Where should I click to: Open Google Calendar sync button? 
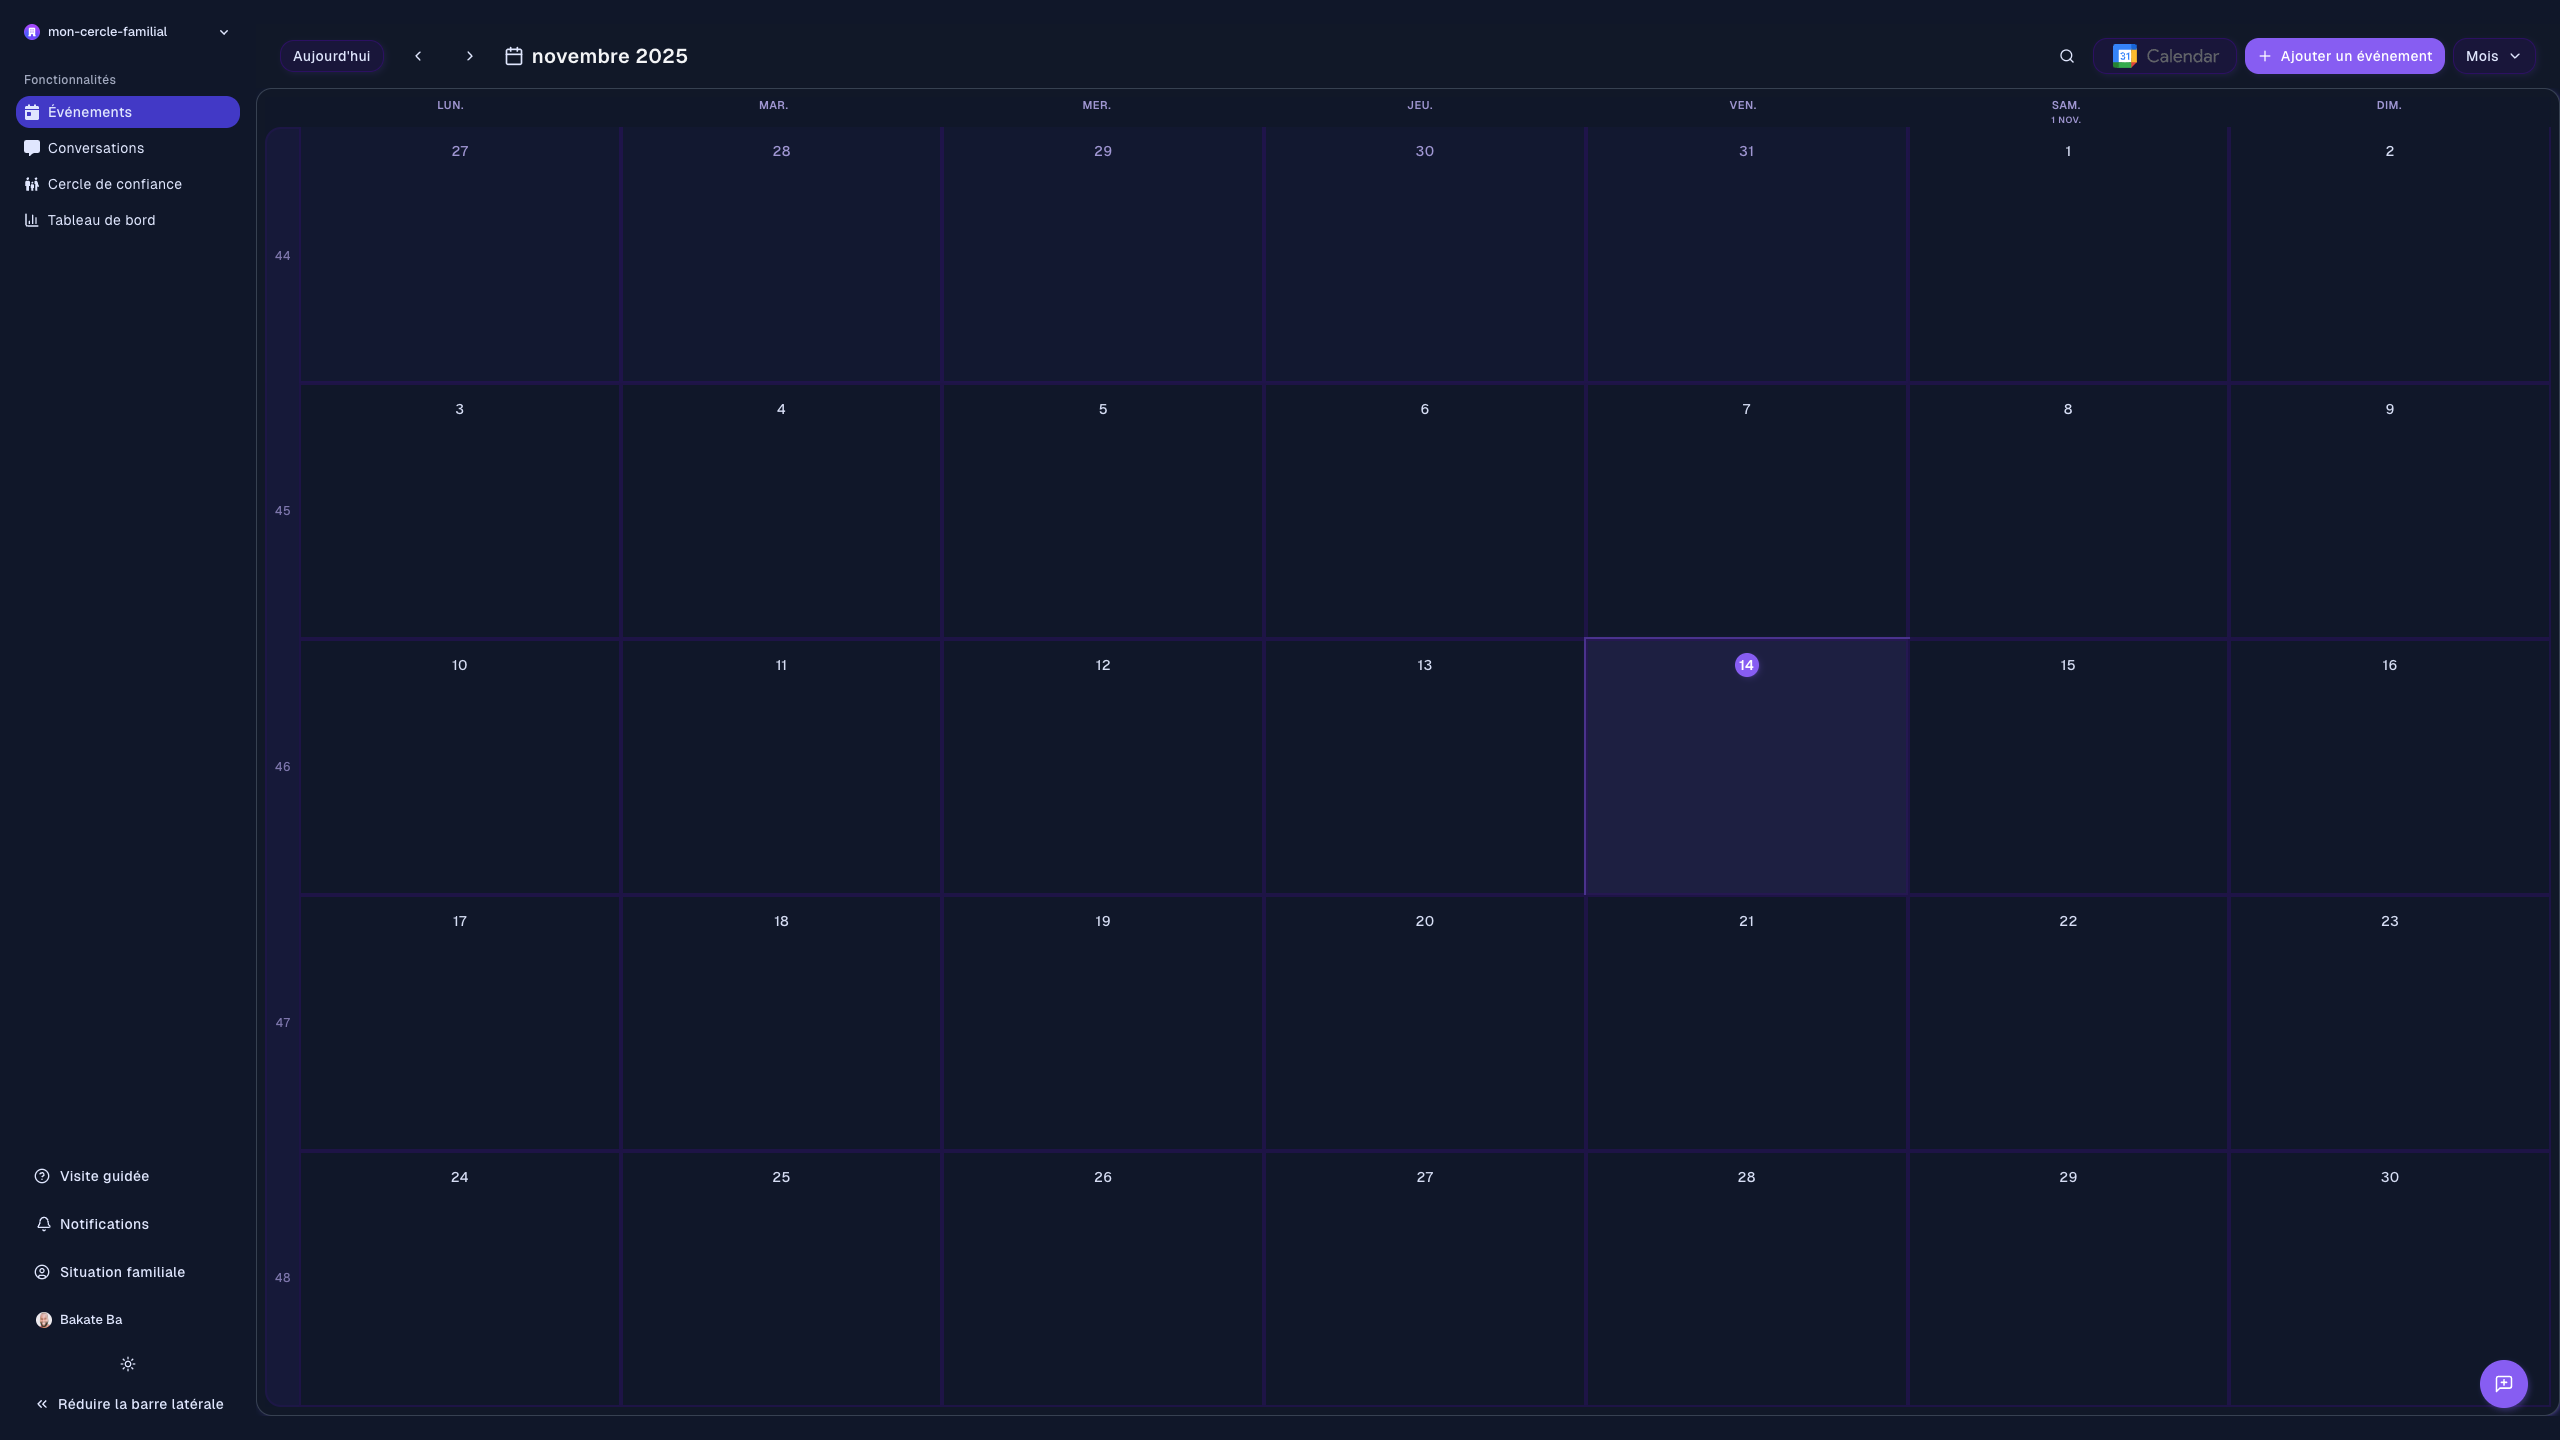[2165, 56]
